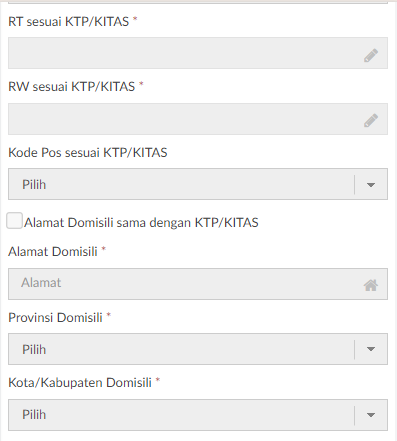Open the Kota/Kabupaten Domisili dropdown
The width and height of the screenshot is (397, 441).
(x=198, y=415)
